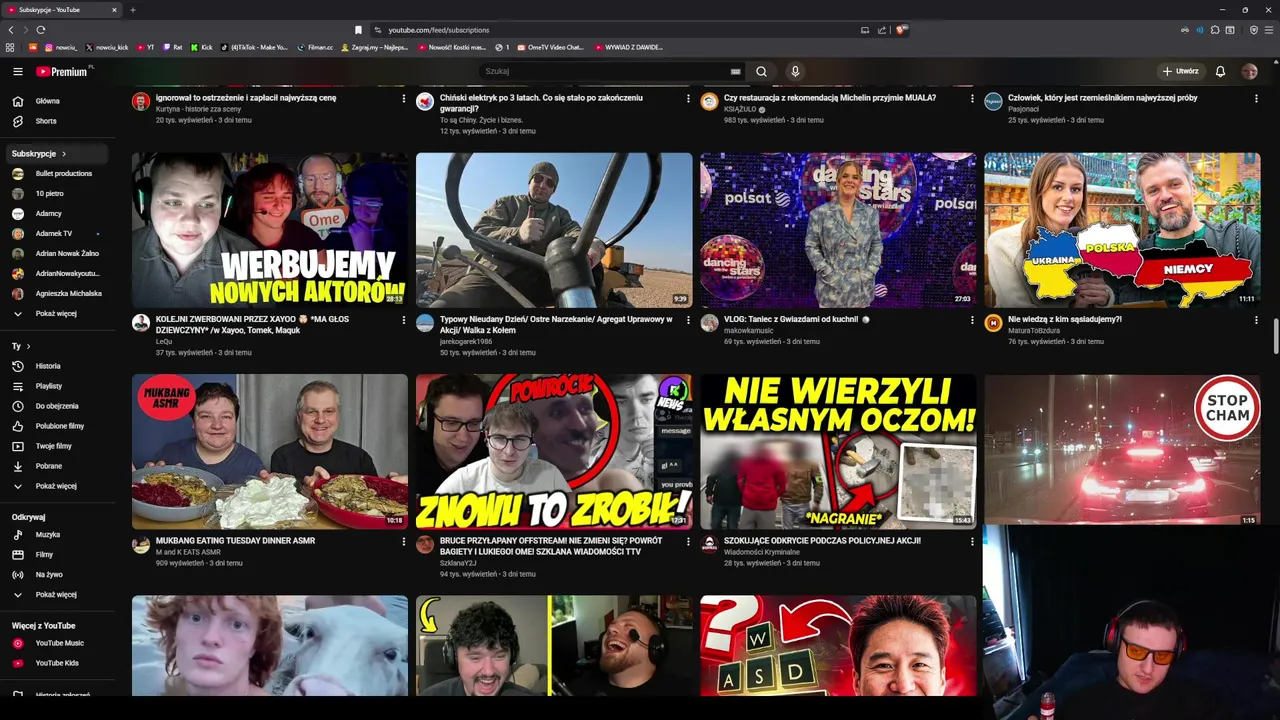
Task: Open Polubione filmy in the sidebar
Action: coord(56,426)
